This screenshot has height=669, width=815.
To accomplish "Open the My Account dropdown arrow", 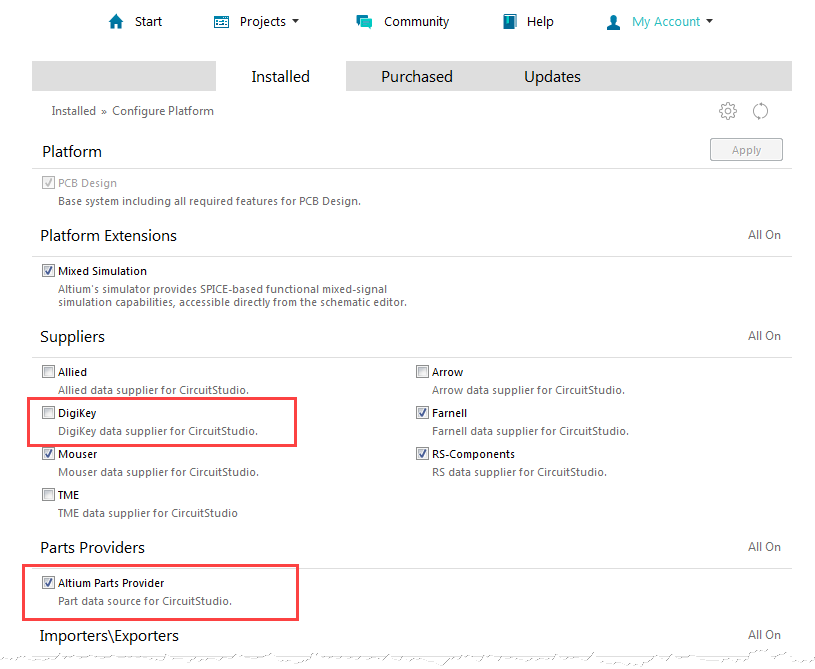I will [709, 22].
